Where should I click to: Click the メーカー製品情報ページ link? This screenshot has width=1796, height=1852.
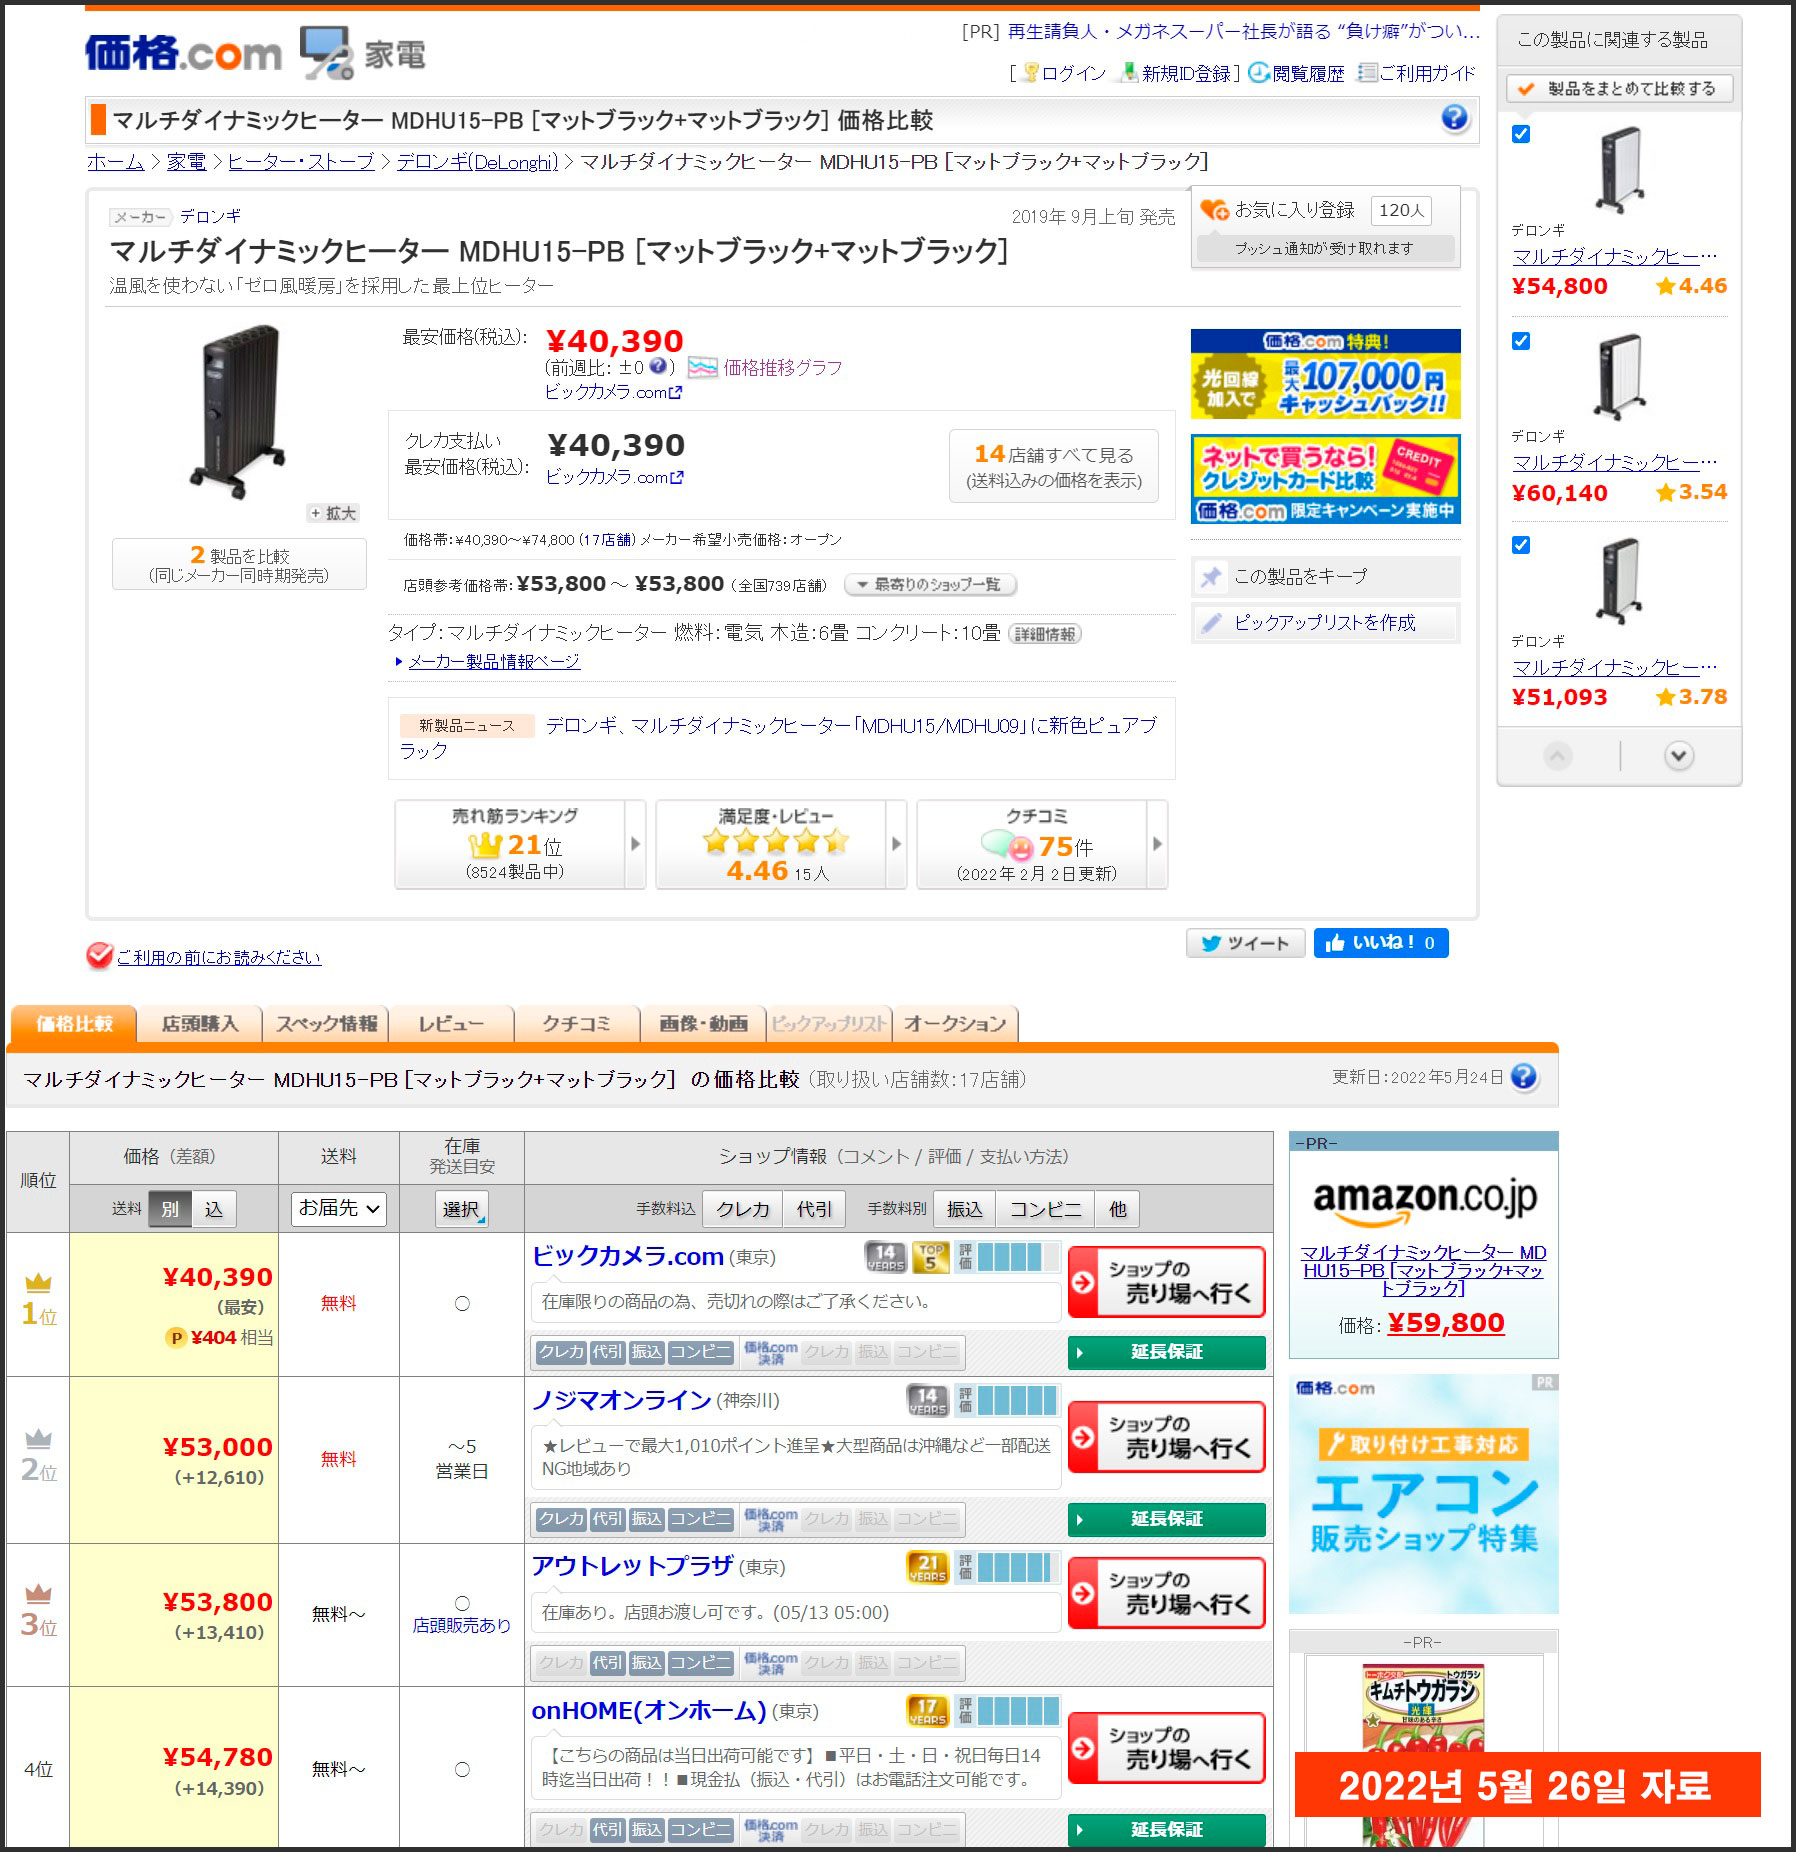tap(494, 662)
